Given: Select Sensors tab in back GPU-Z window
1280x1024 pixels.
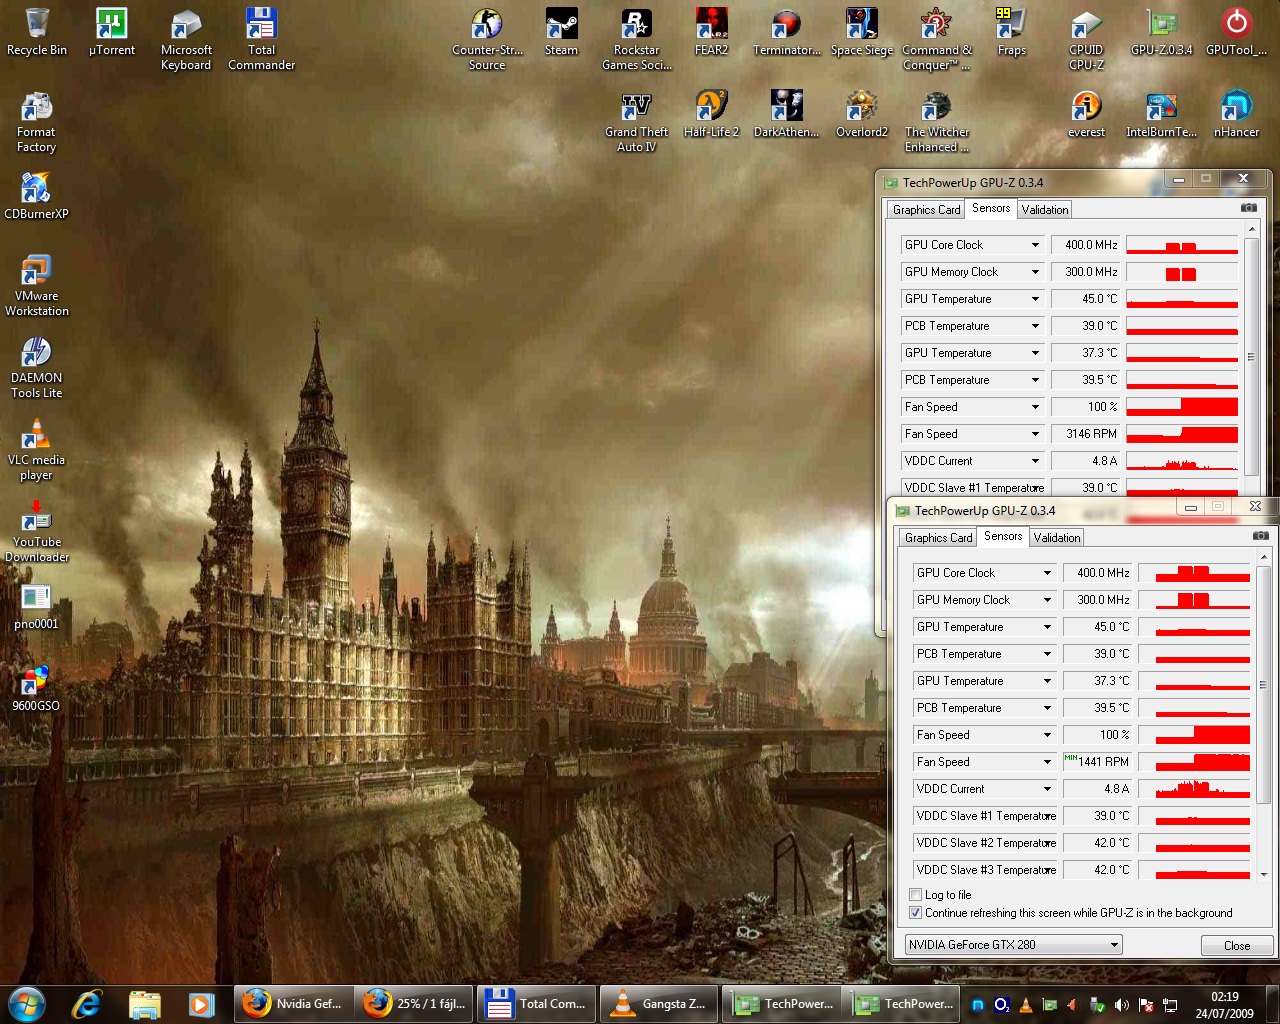Looking at the screenshot, I should coord(991,208).
